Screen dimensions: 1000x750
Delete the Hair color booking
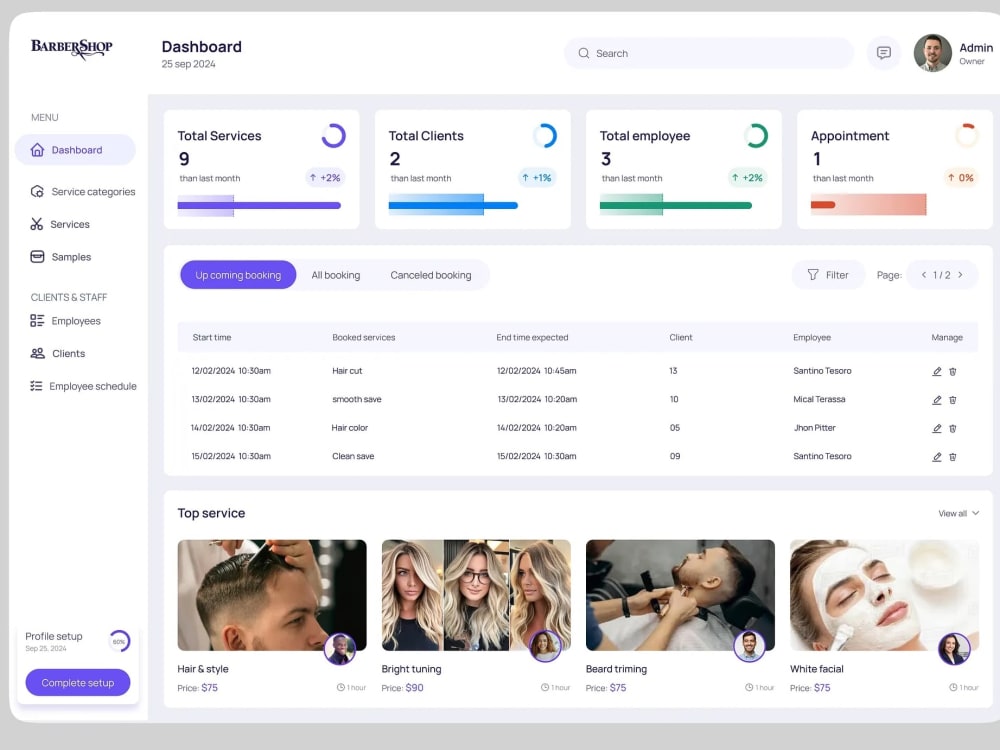[x=953, y=429]
